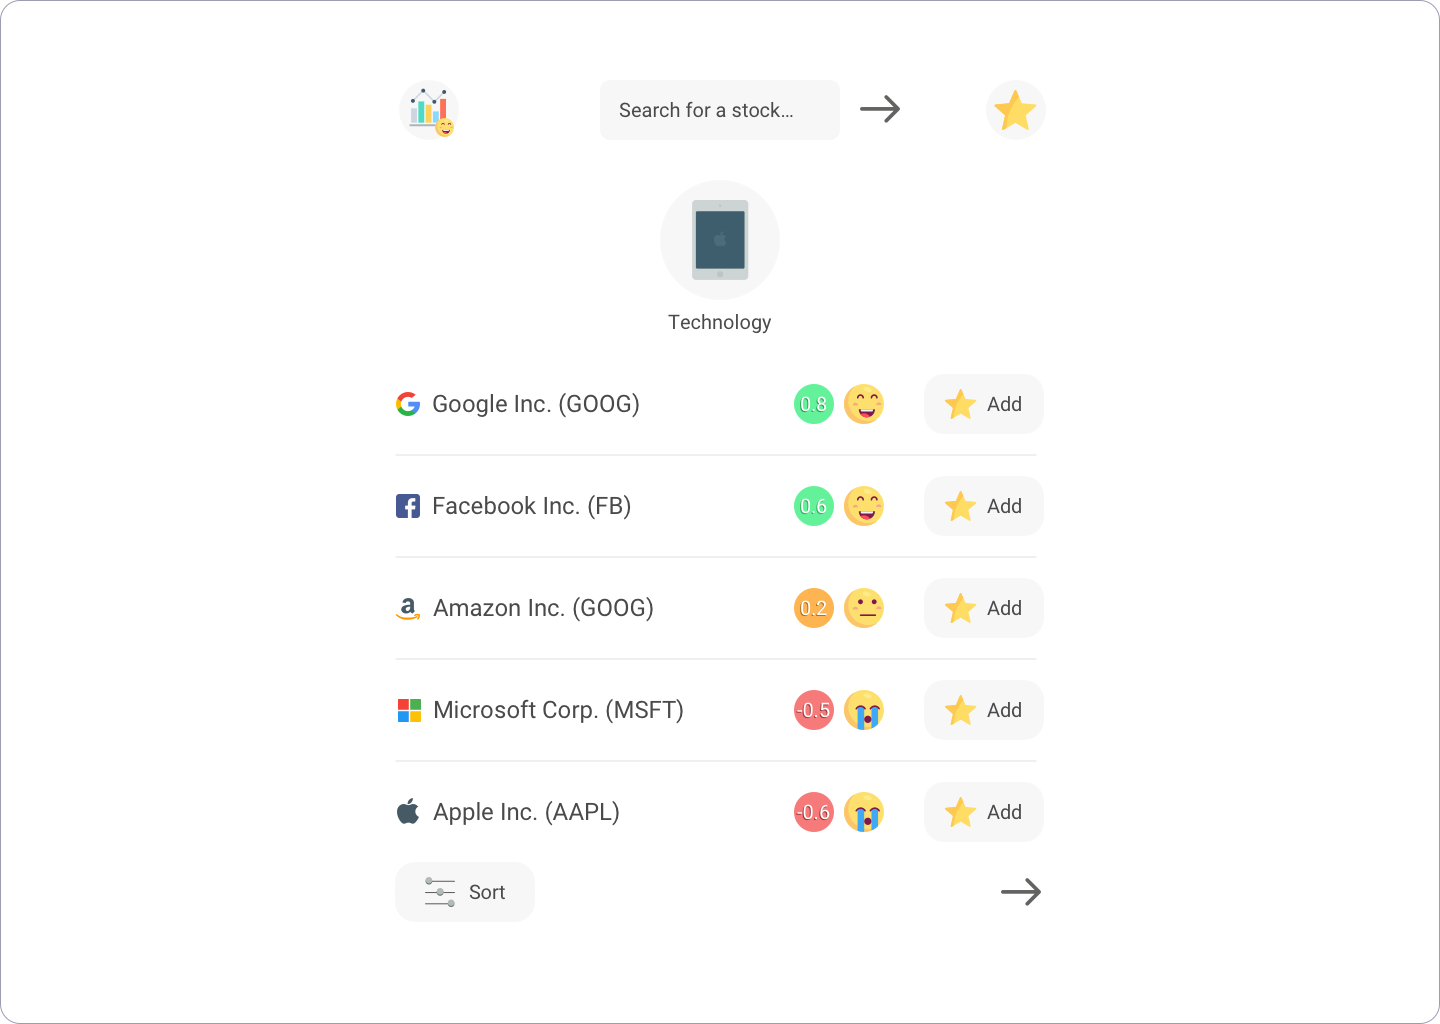Viewport: 1440px width, 1024px height.
Task: Click Microsoft's crying sentiment emoji
Action: (x=864, y=710)
